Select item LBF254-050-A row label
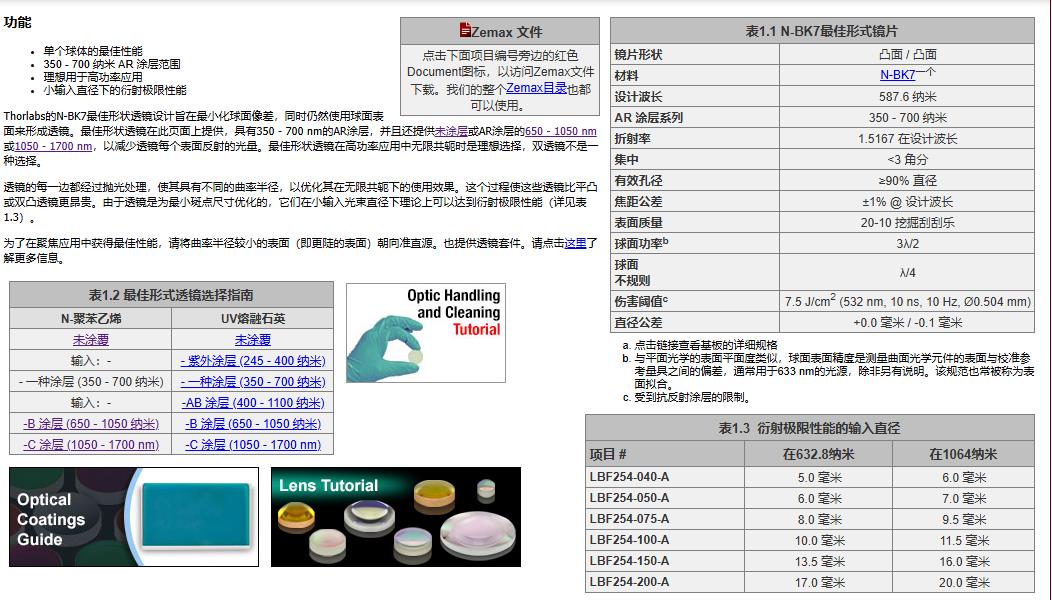The image size is (1052, 600). click(629, 498)
